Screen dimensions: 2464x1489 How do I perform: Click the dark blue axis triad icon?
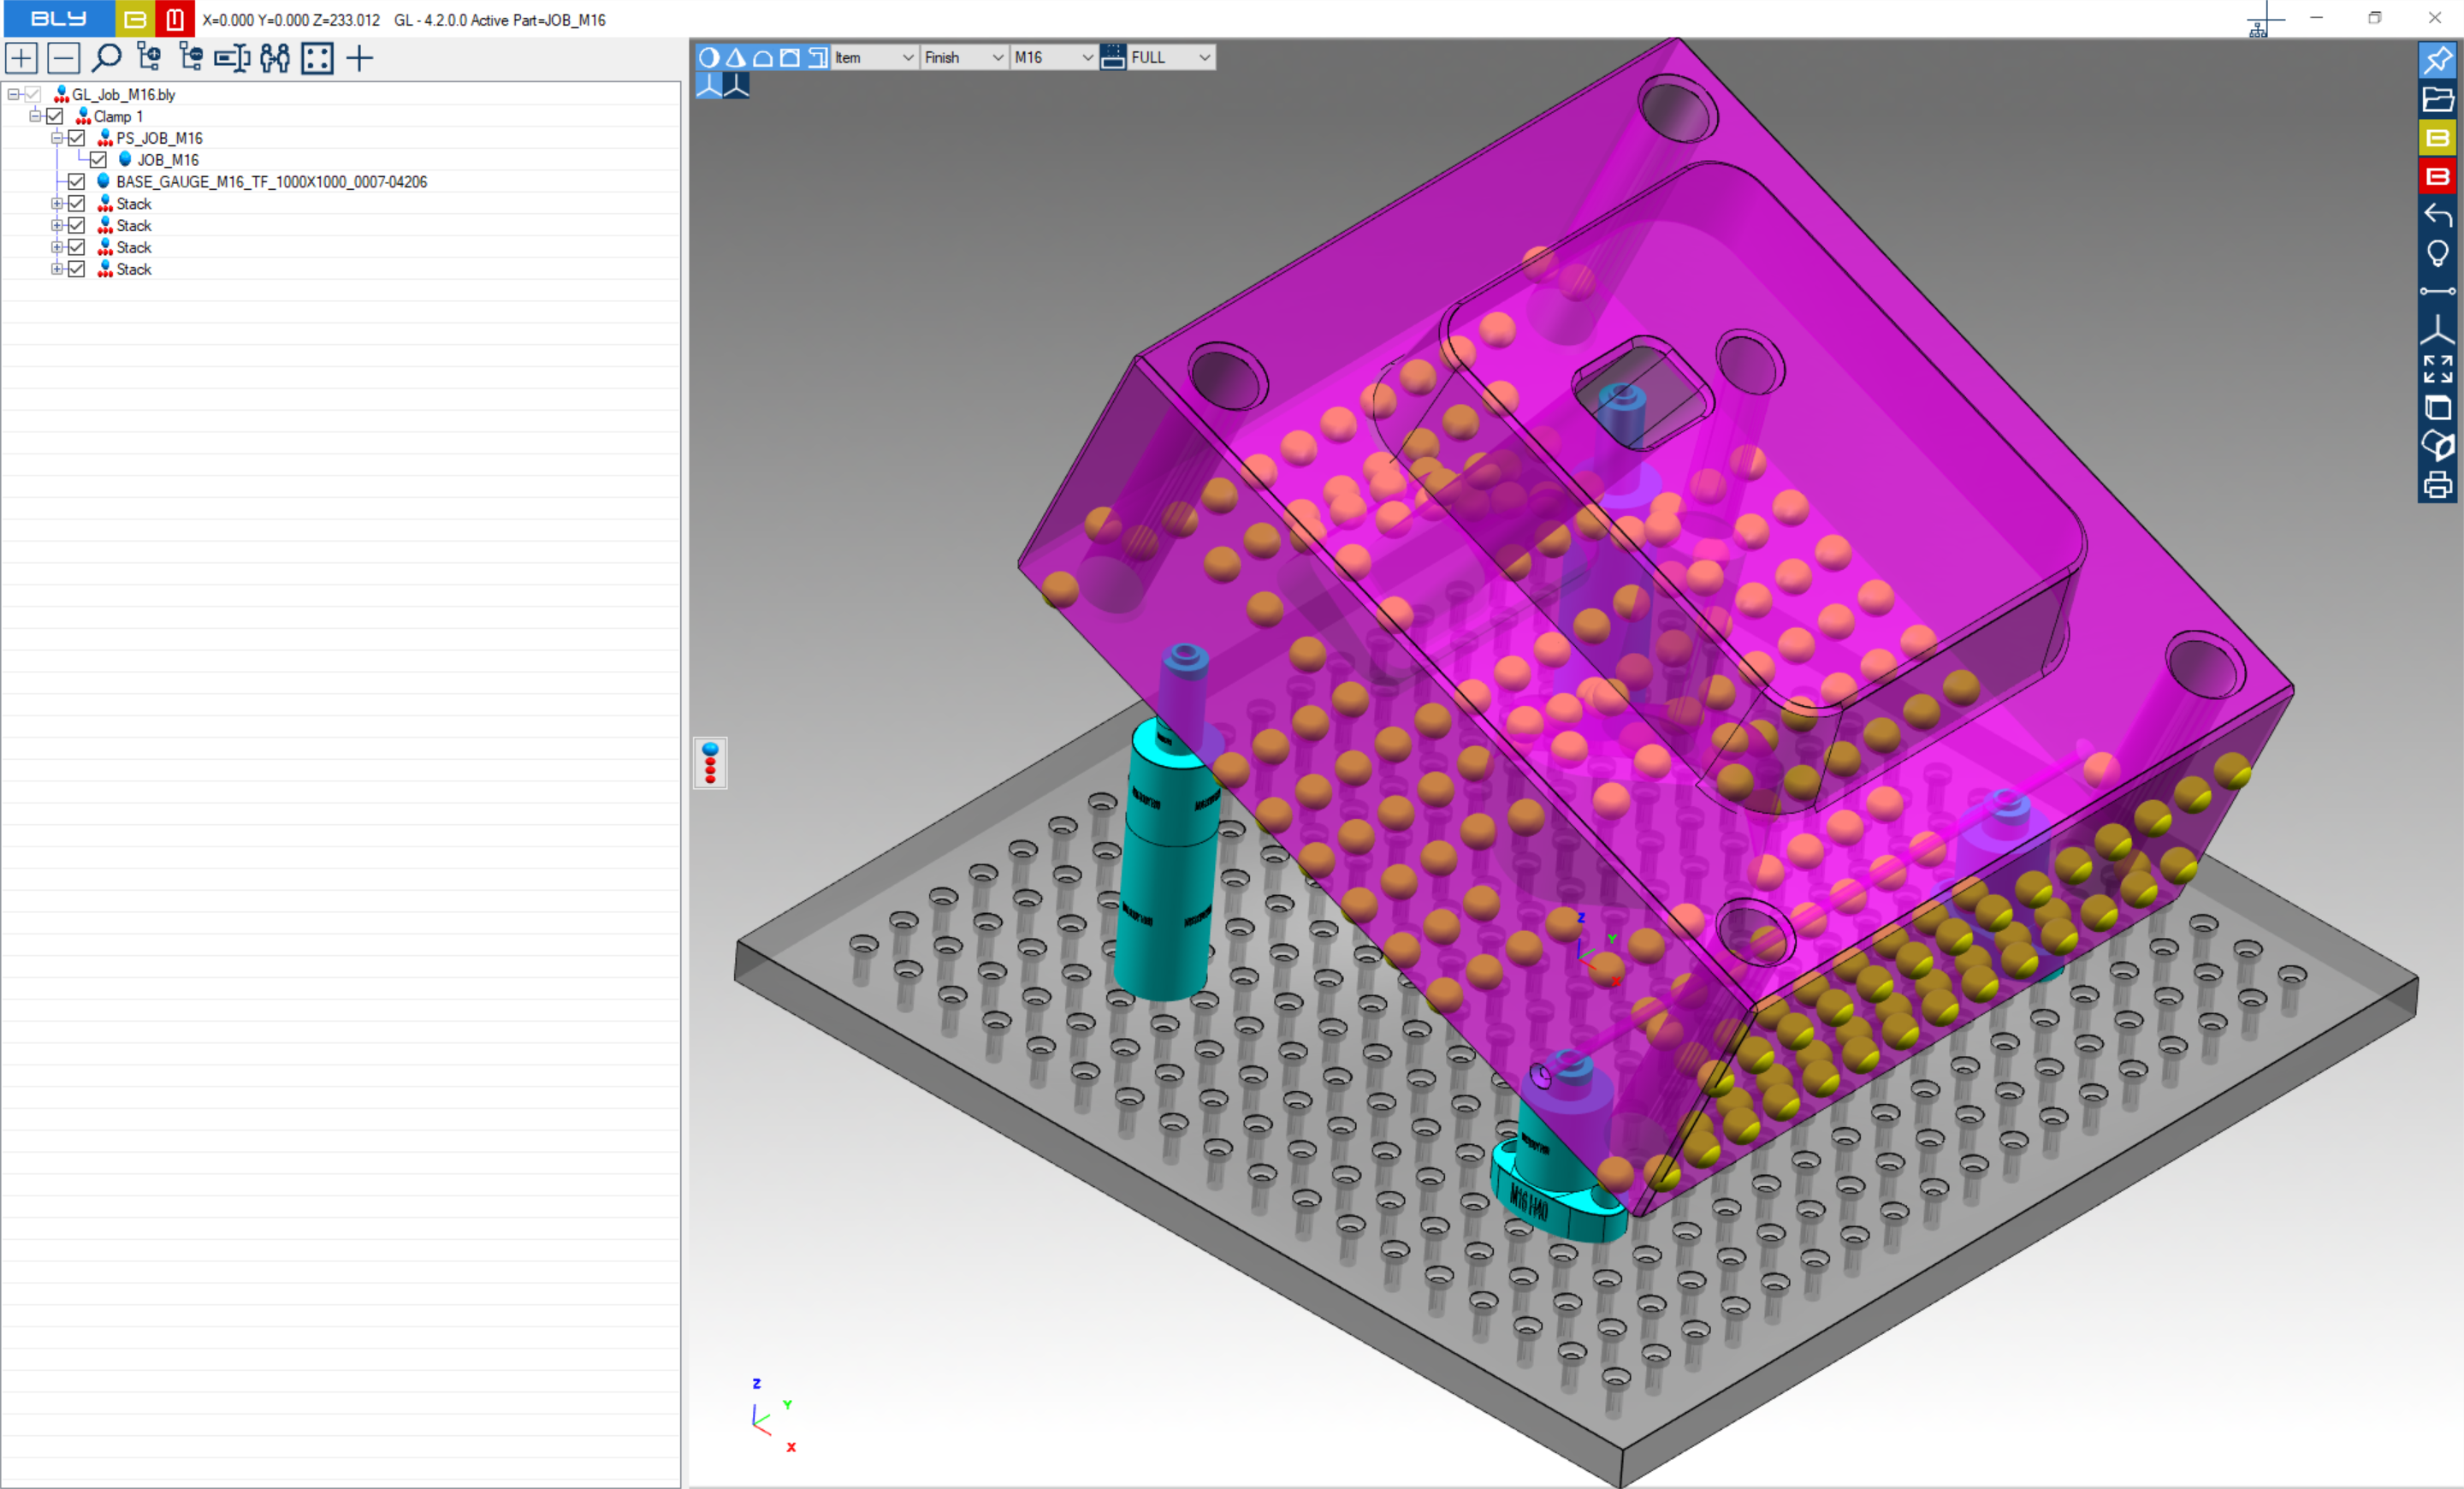coord(736,85)
